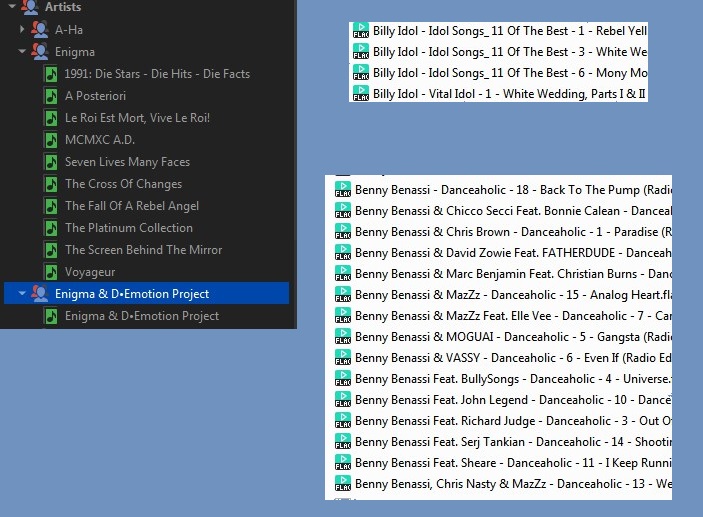The image size is (703, 517).
Task: Click FLAC icon for Vital Idol file
Action: 360,94
